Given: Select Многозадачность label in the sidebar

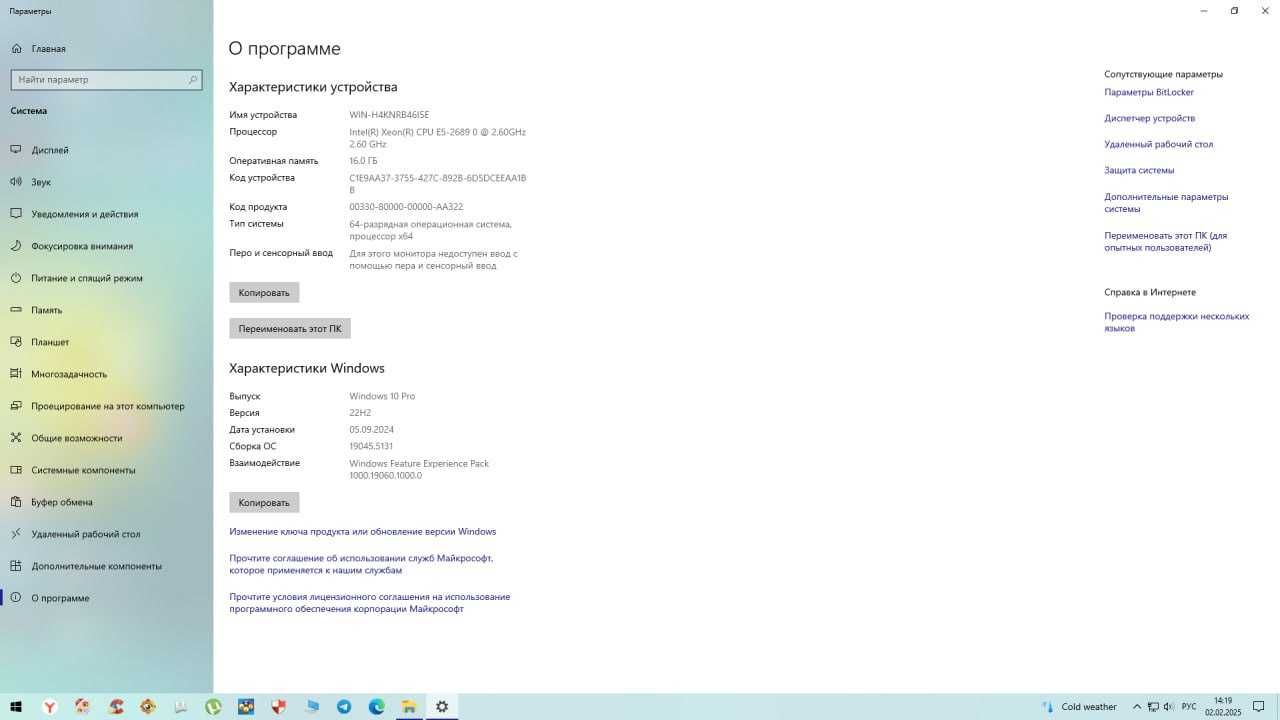Looking at the screenshot, I should [x=69, y=374].
